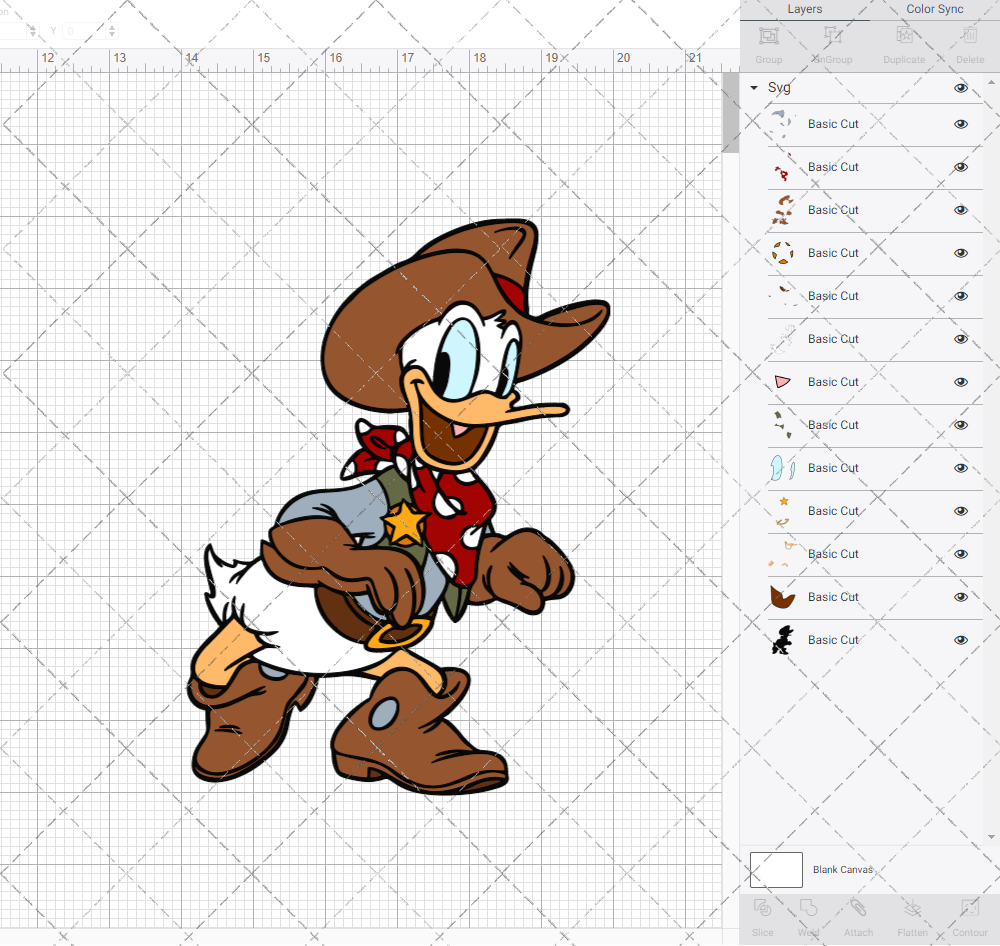
Task: Hide the dark brown vest-shaped layer
Action: pos(960,597)
